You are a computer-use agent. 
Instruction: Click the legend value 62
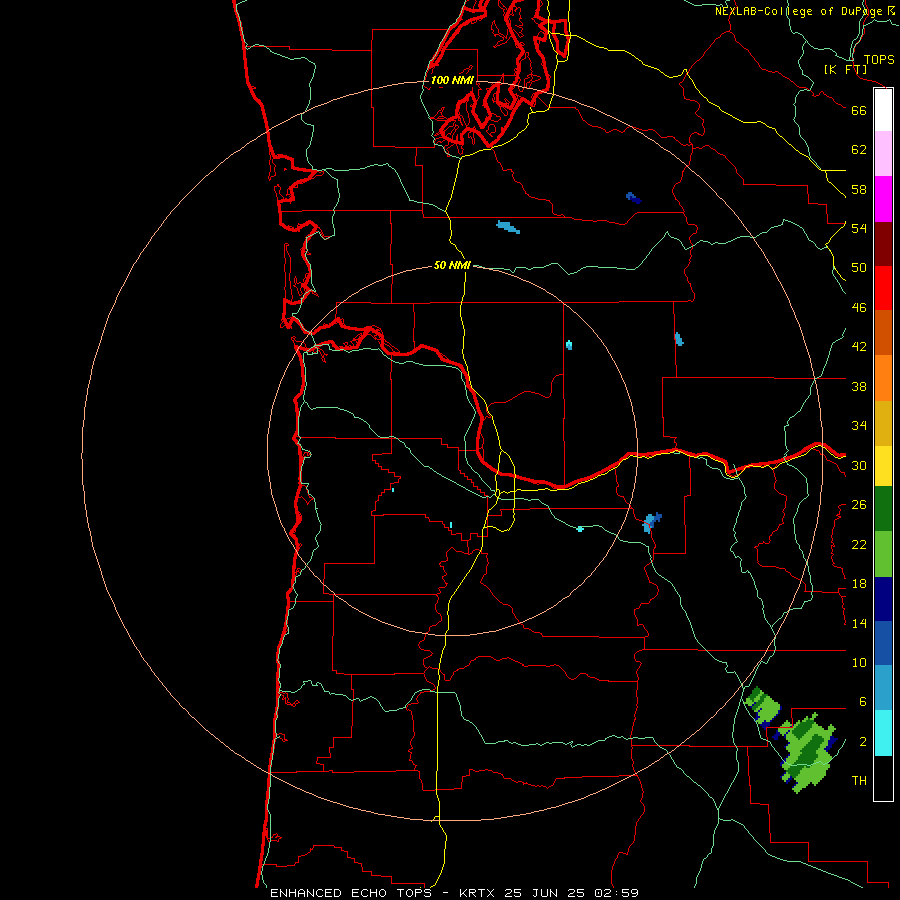(x=859, y=150)
